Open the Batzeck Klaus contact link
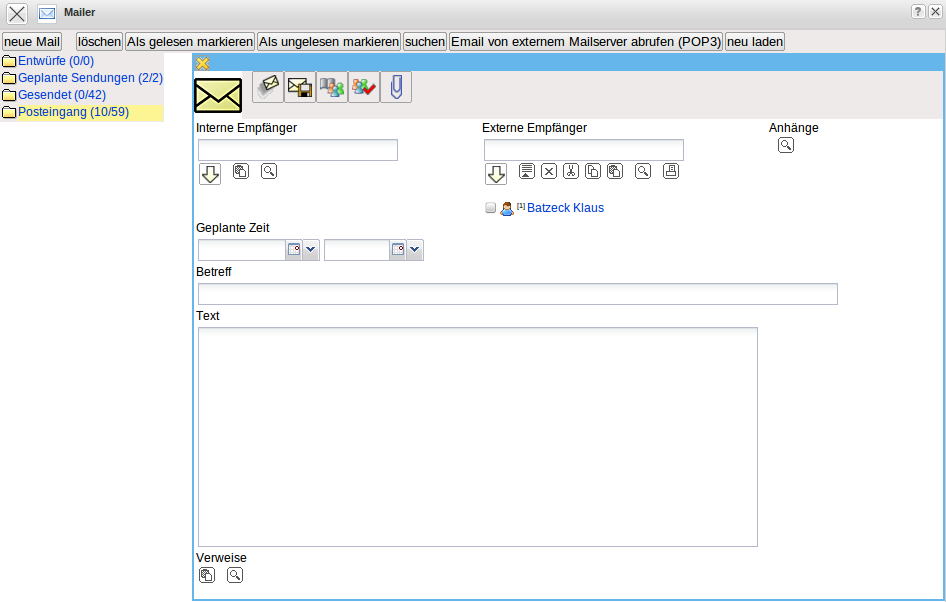946x602 pixels. 565,209
